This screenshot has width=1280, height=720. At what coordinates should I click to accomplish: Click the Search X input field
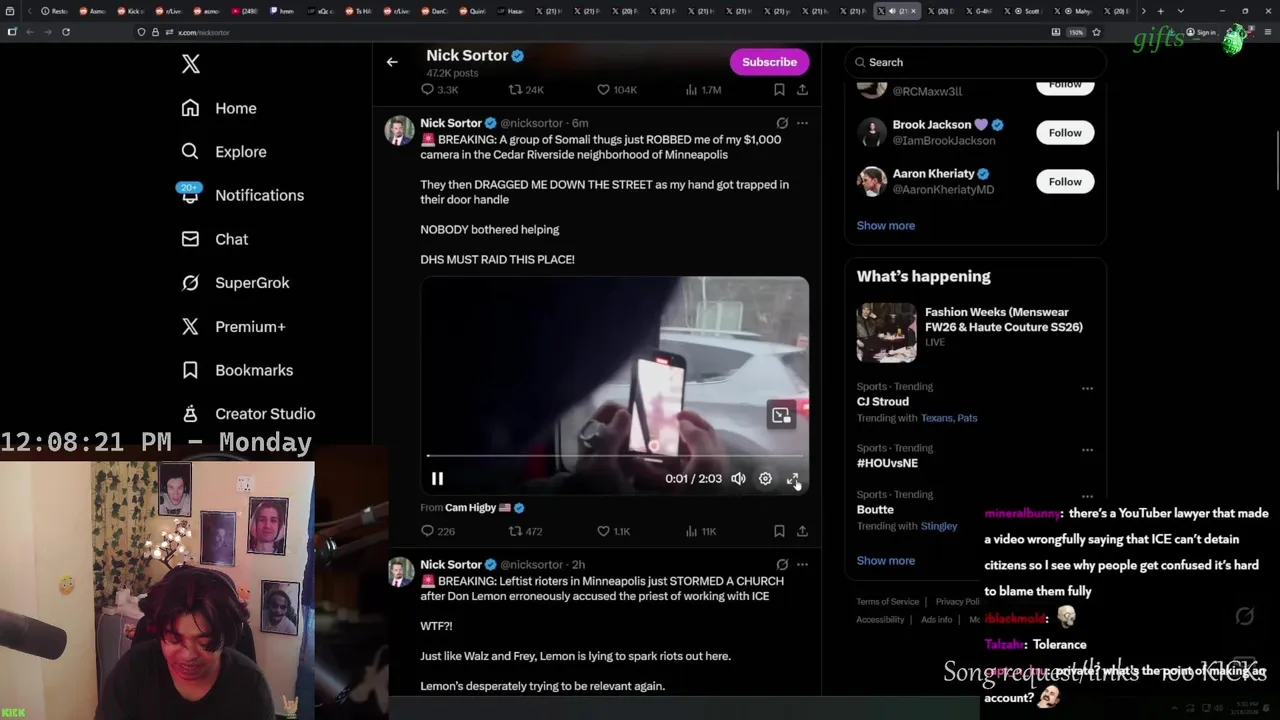pyautogui.click(x=976, y=62)
